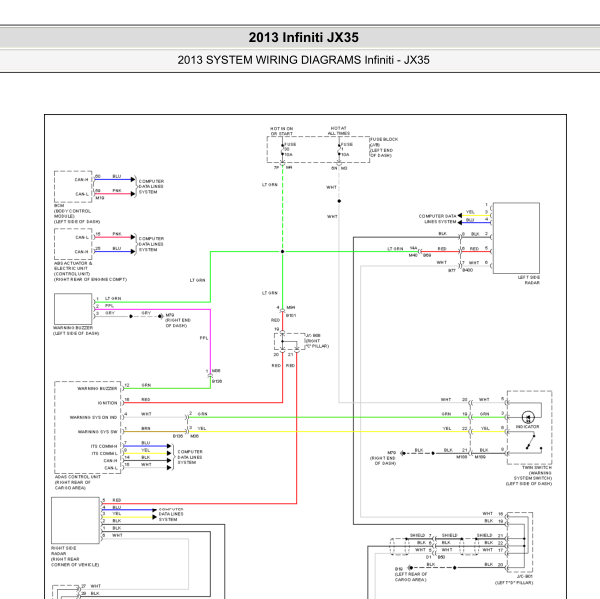
Task: Select the 'LEFT SIDE RADAR' caption
Action: click(x=529, y=280)
